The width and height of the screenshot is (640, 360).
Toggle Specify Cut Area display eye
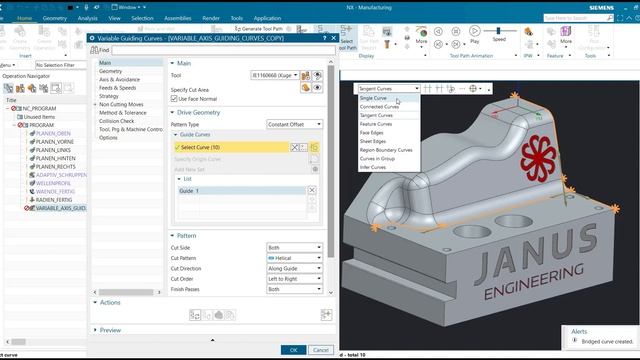pos(317,87)
